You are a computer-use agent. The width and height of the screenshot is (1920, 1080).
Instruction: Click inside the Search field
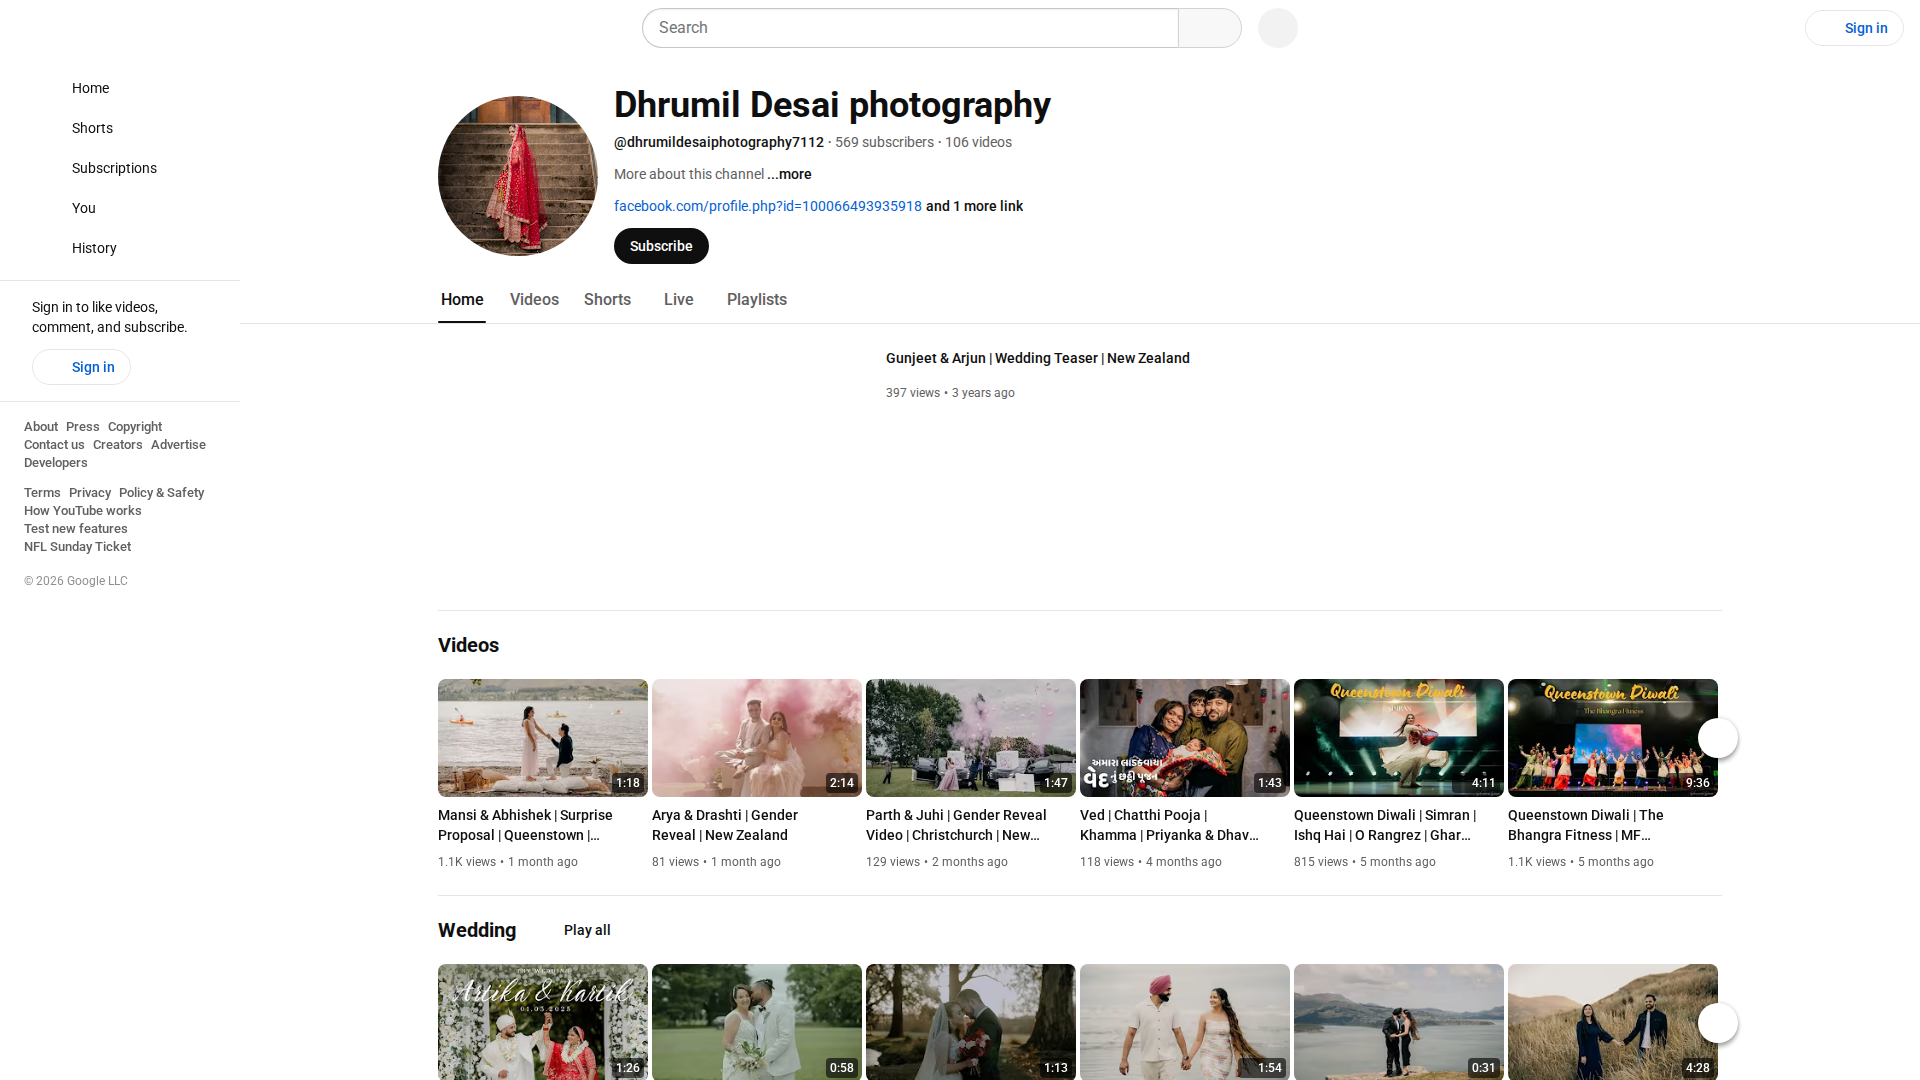[x=910, y=28]
